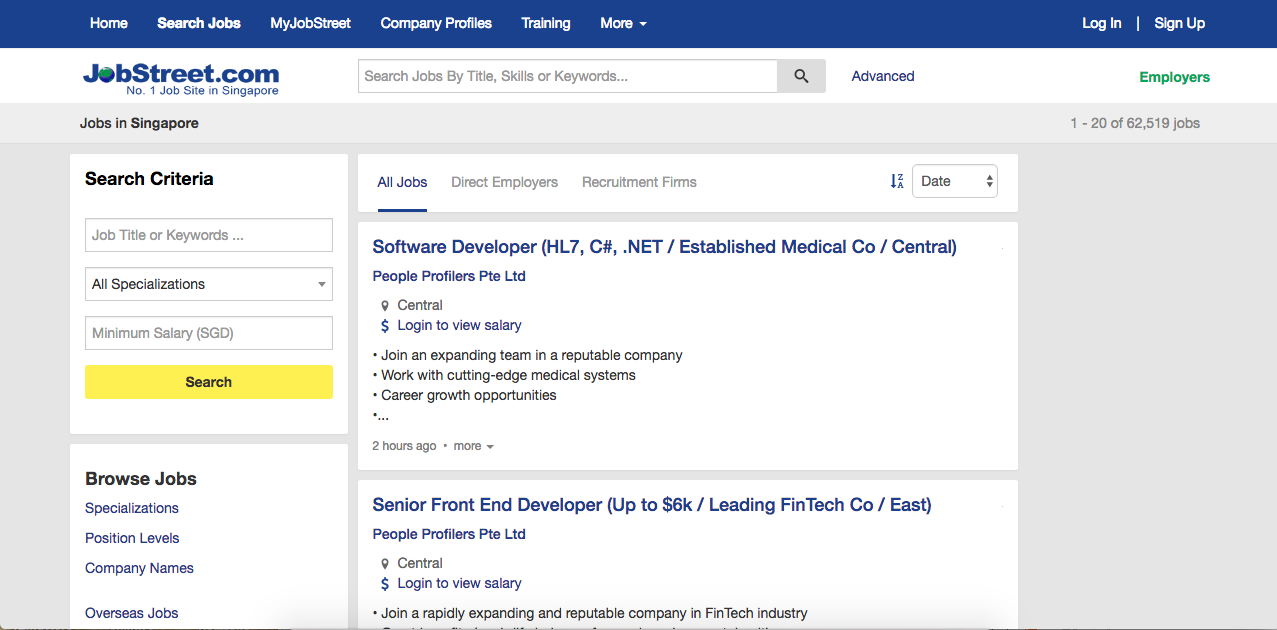Open the Date sort dropdown
The image size is (1277, 630).
[955, 181]
